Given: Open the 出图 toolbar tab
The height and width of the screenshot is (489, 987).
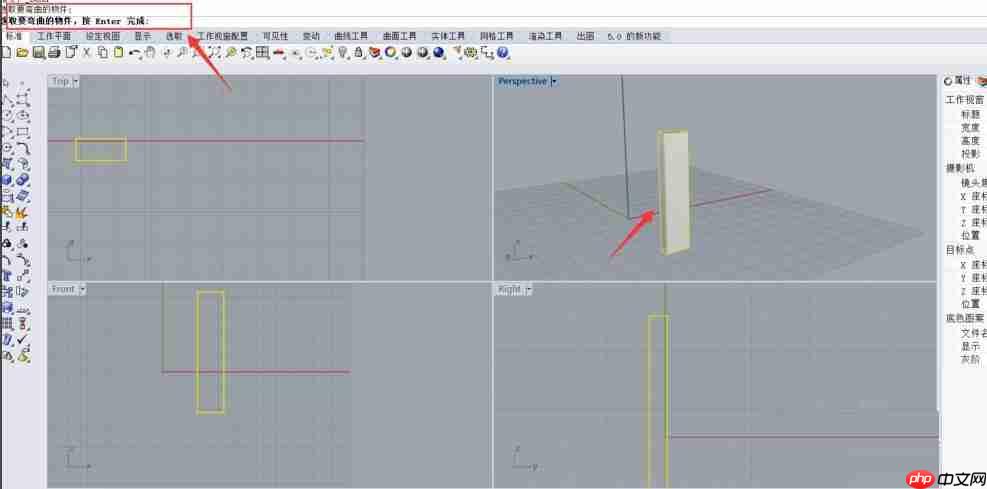Looking at the screenshot, I should point(585,37).
